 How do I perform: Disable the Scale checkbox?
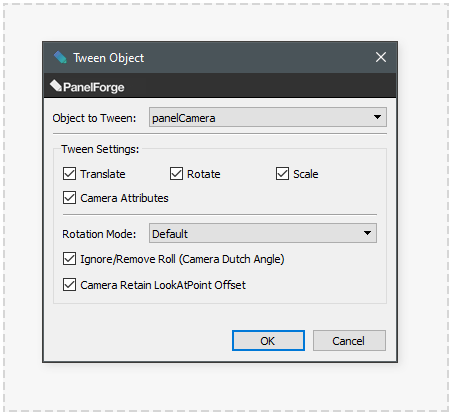282,174
